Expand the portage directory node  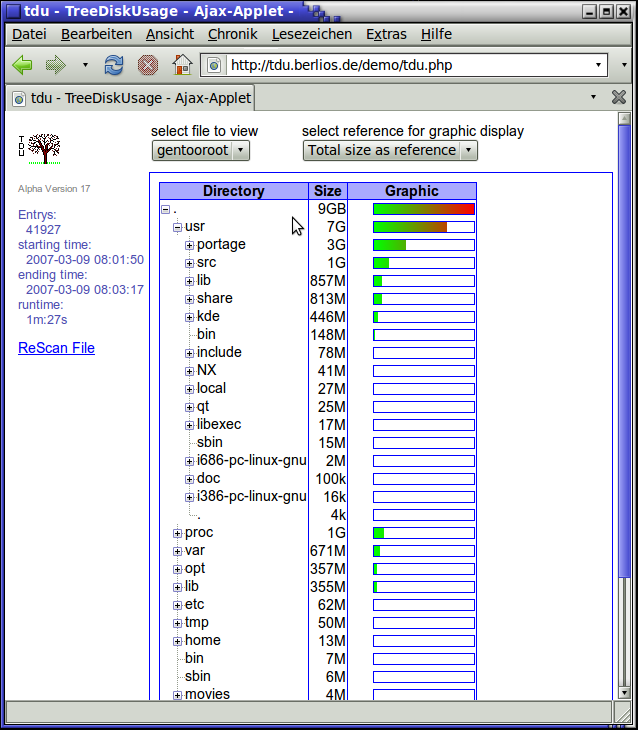click(x=189, y=245)
